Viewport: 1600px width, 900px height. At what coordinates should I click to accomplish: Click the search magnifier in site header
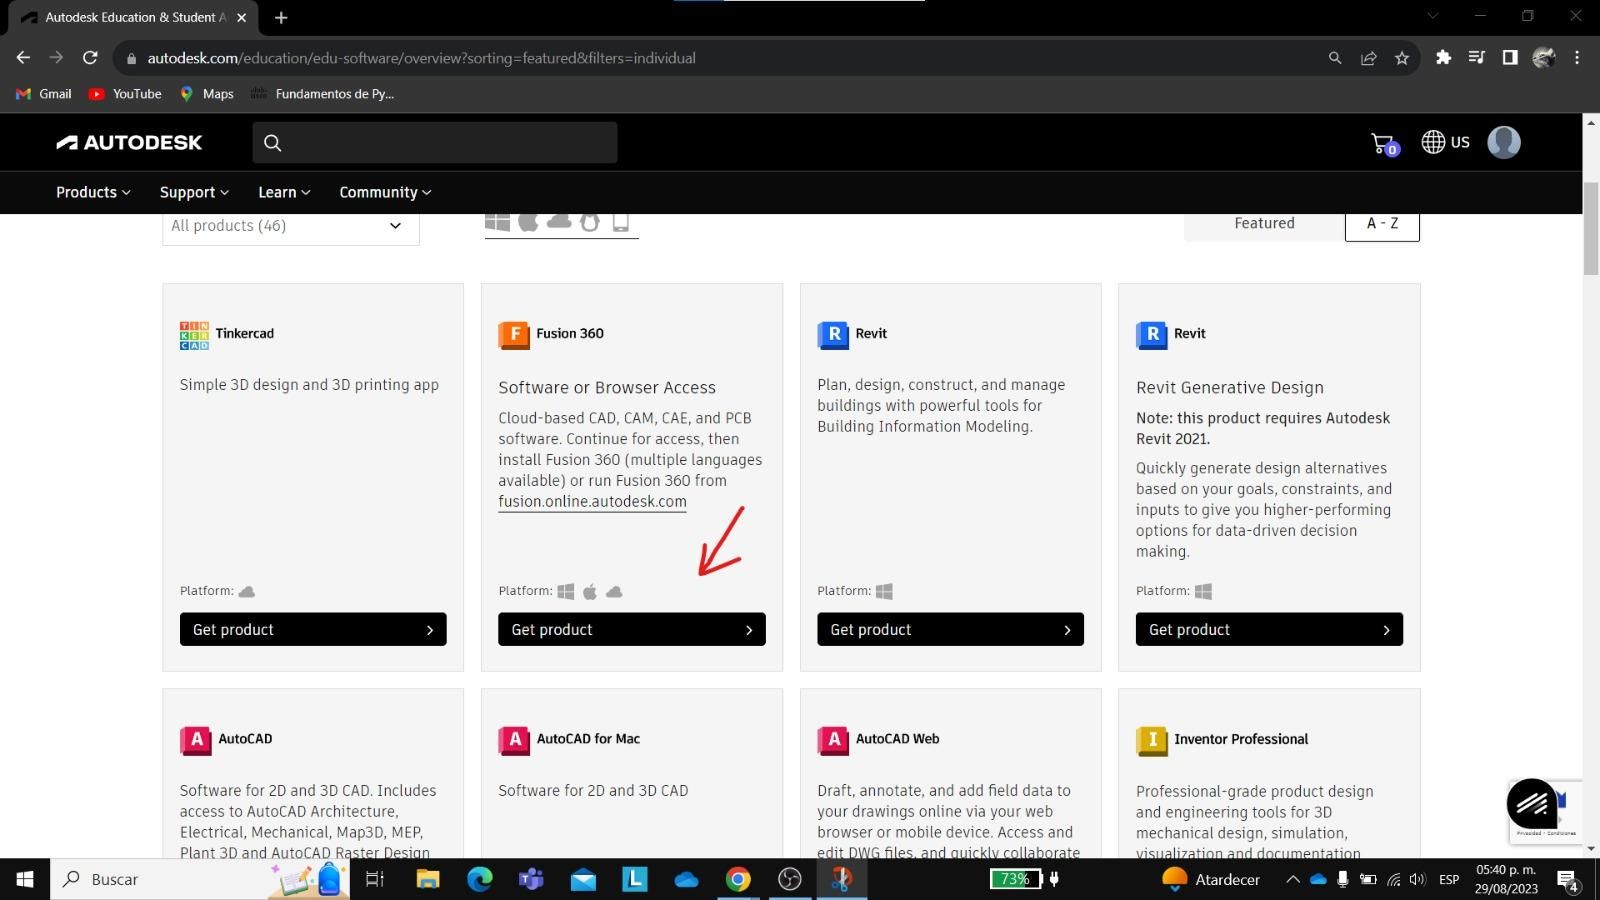pos(272,143)
